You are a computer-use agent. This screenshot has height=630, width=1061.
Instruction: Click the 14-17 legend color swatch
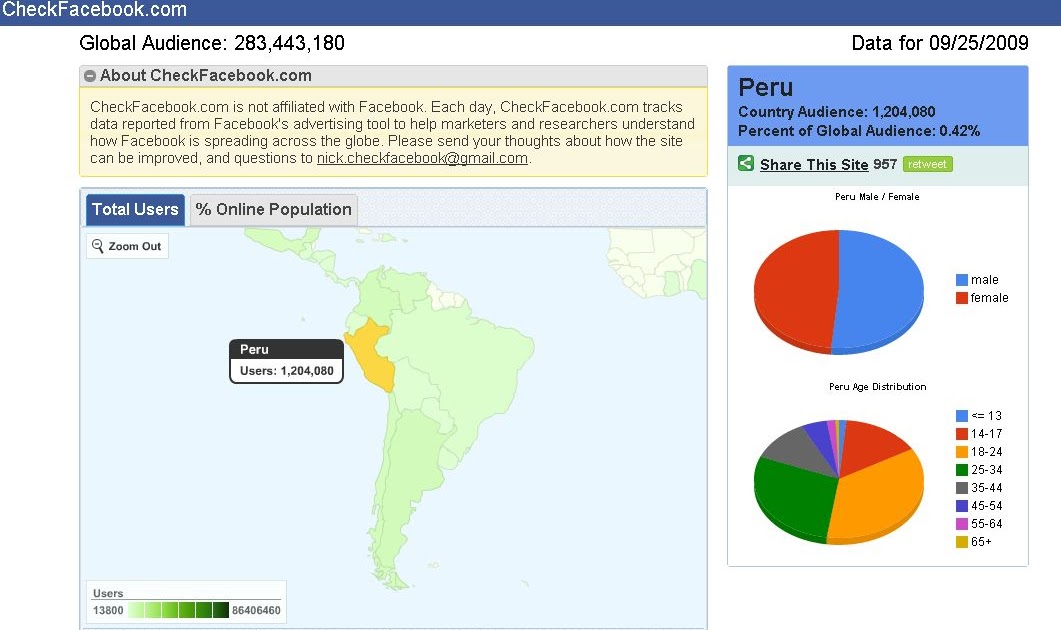pos(962,434)
